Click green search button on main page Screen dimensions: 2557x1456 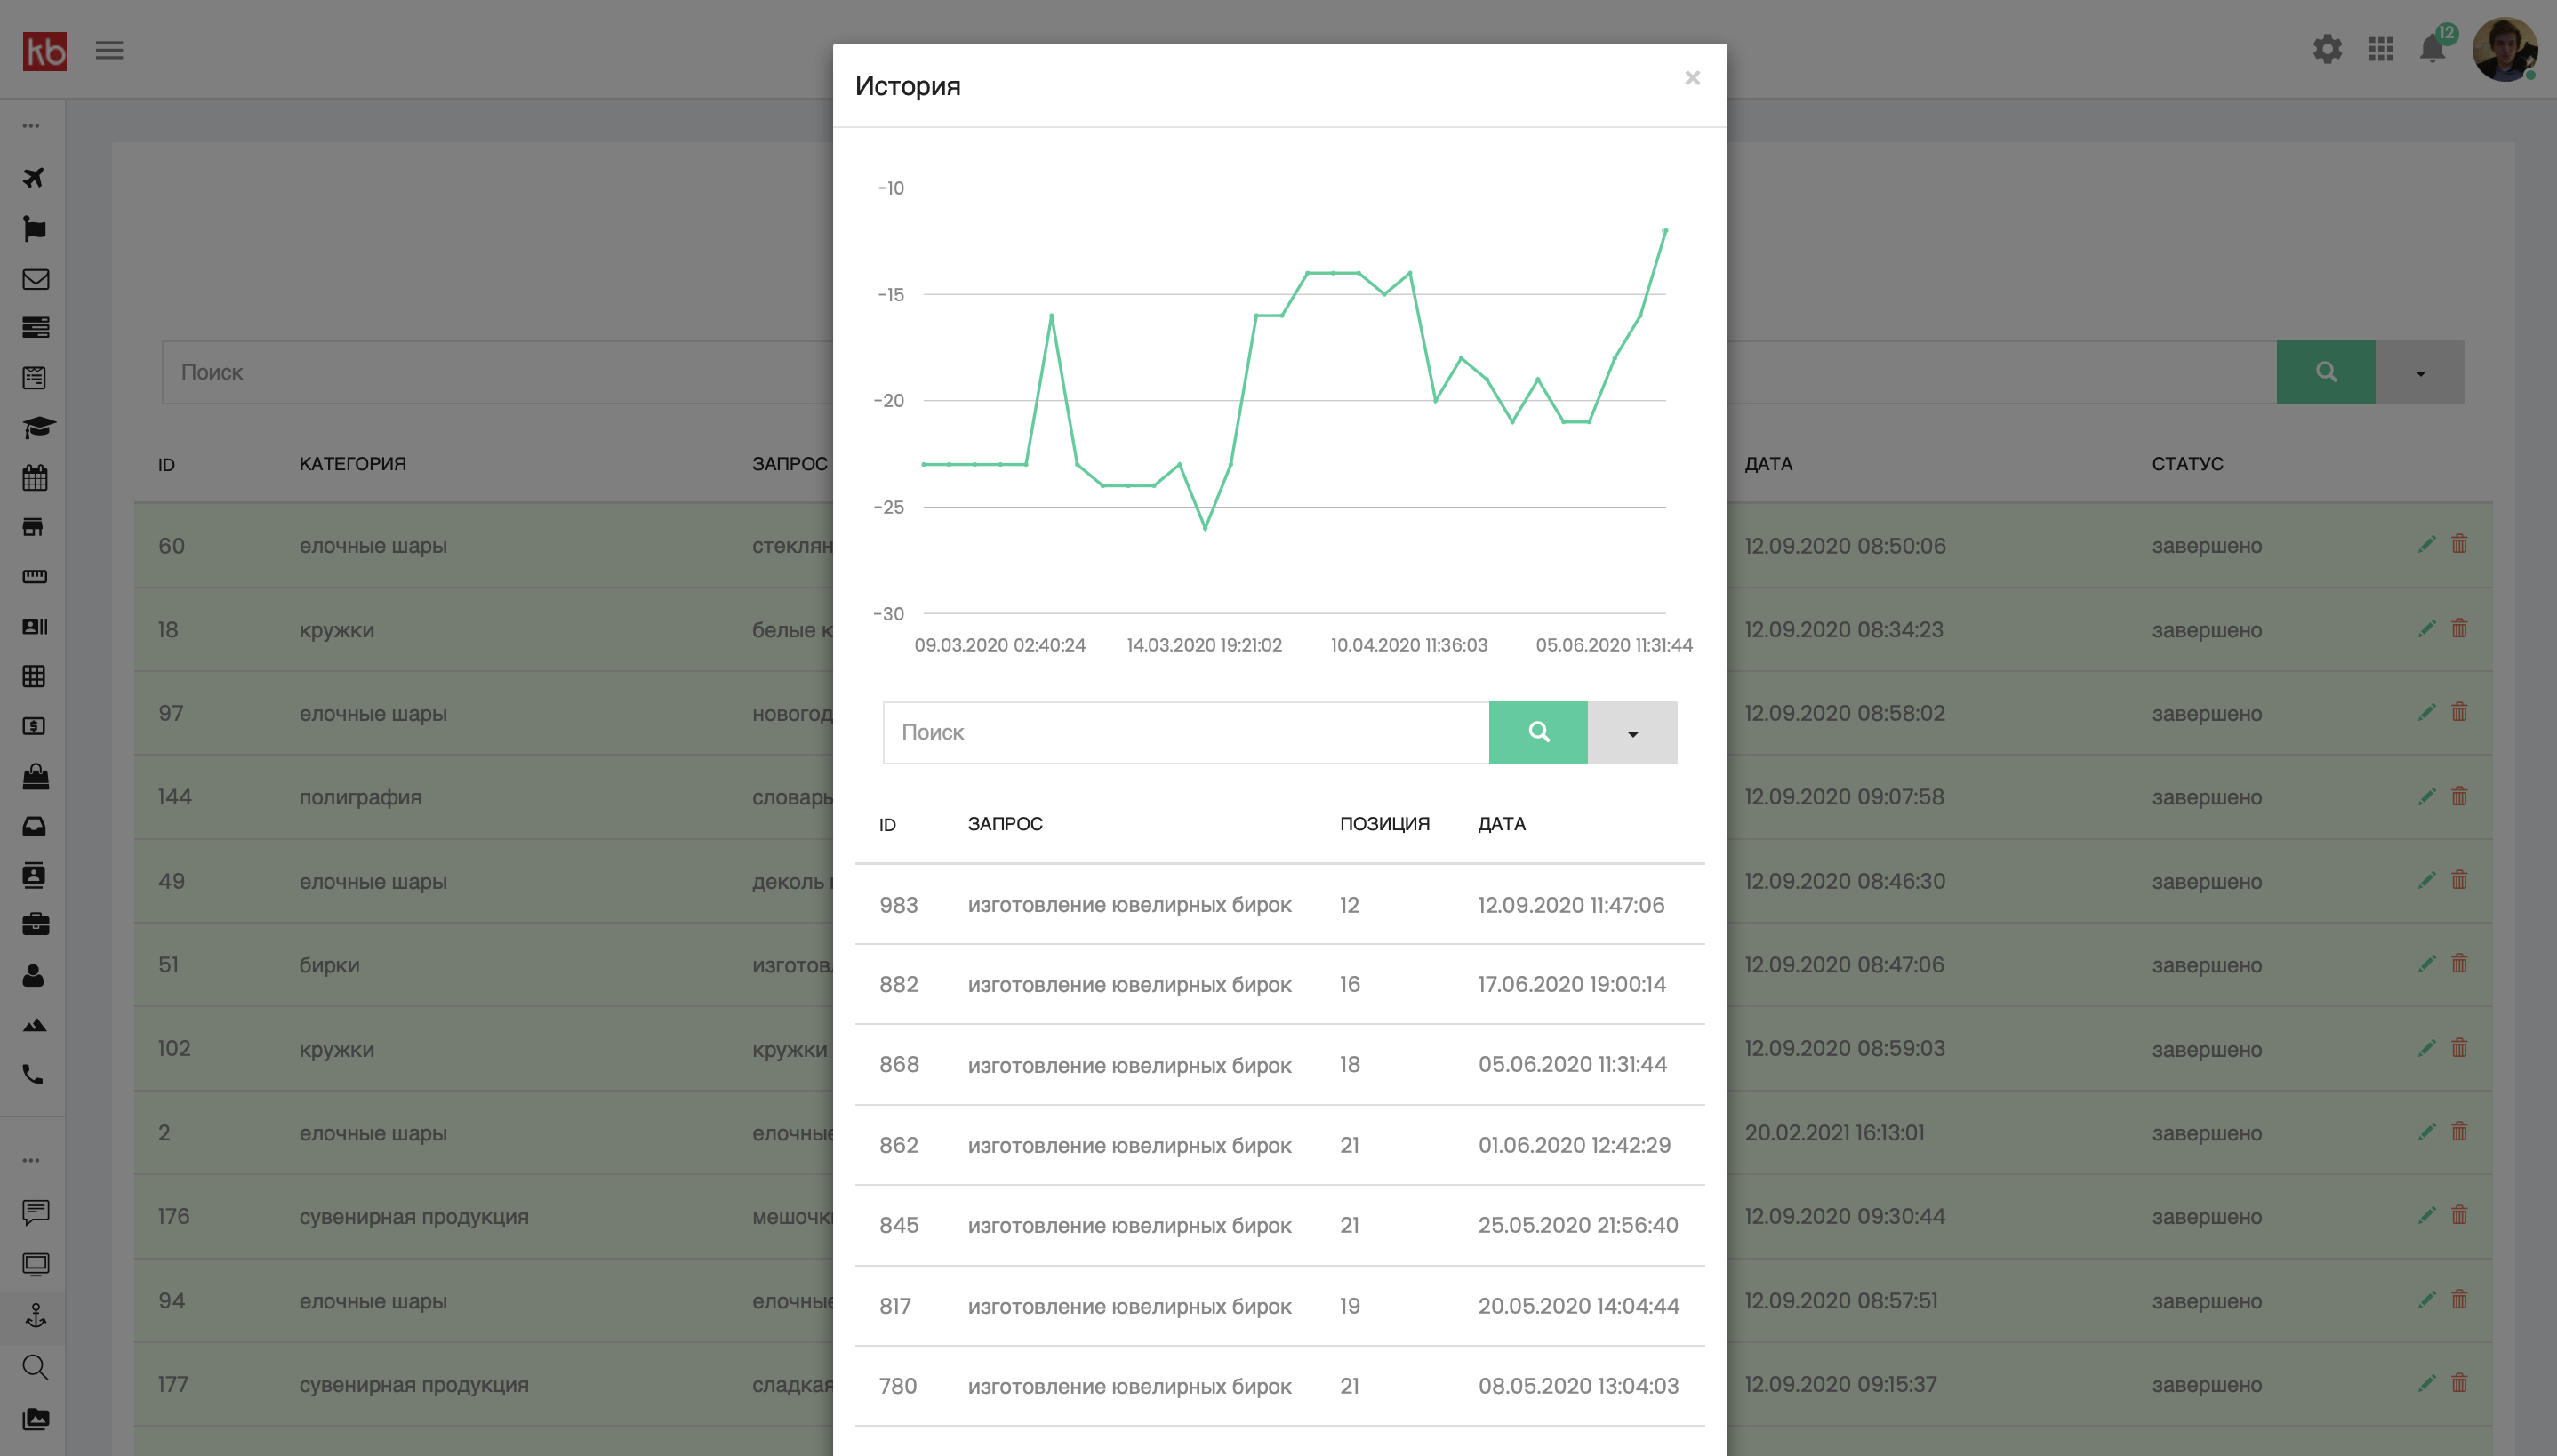click(2326, 373)
